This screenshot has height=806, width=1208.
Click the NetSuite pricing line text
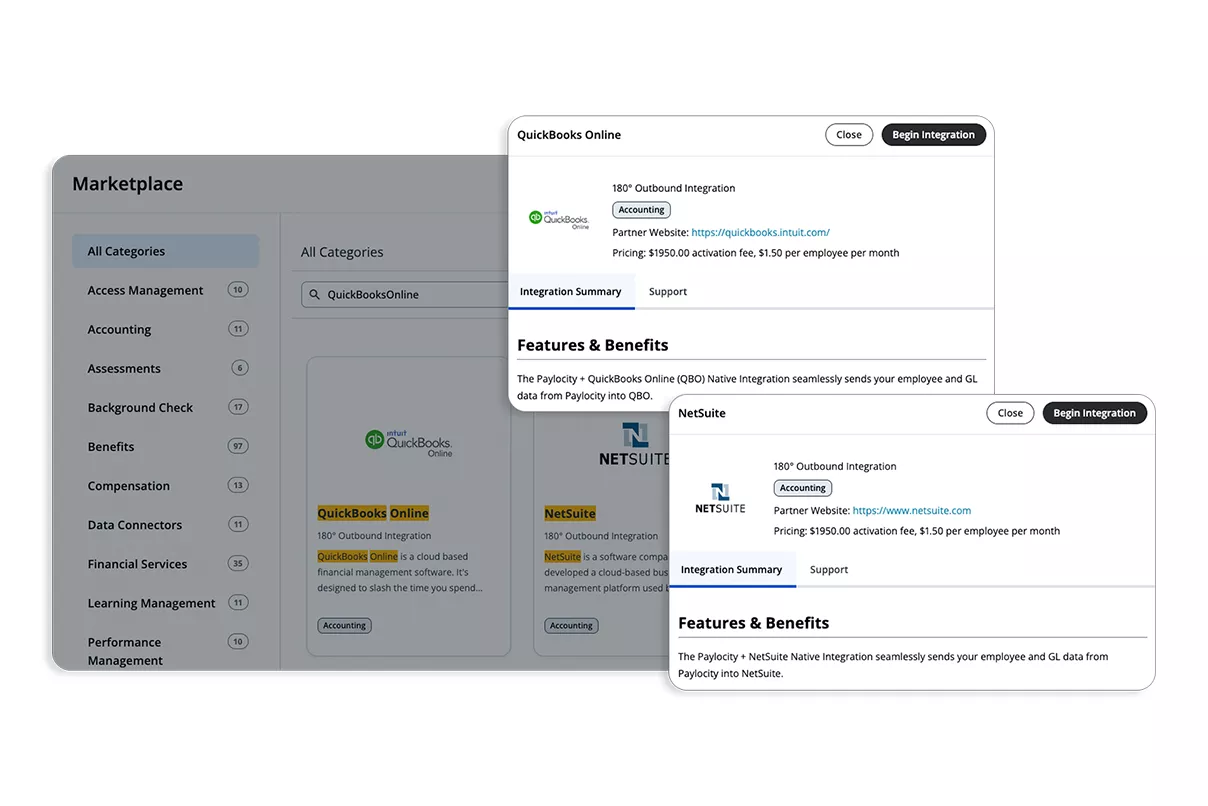coord(917,531)
